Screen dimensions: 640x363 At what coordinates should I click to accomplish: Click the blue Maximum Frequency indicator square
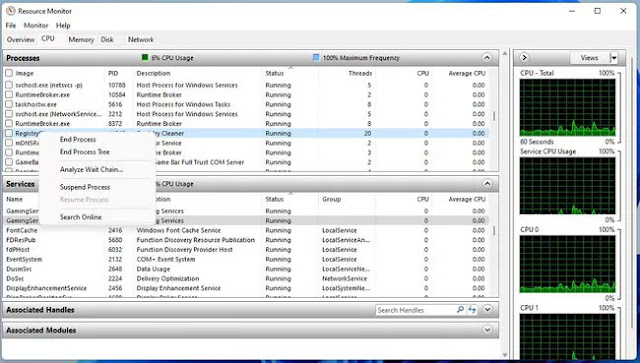tap(316, 58)
